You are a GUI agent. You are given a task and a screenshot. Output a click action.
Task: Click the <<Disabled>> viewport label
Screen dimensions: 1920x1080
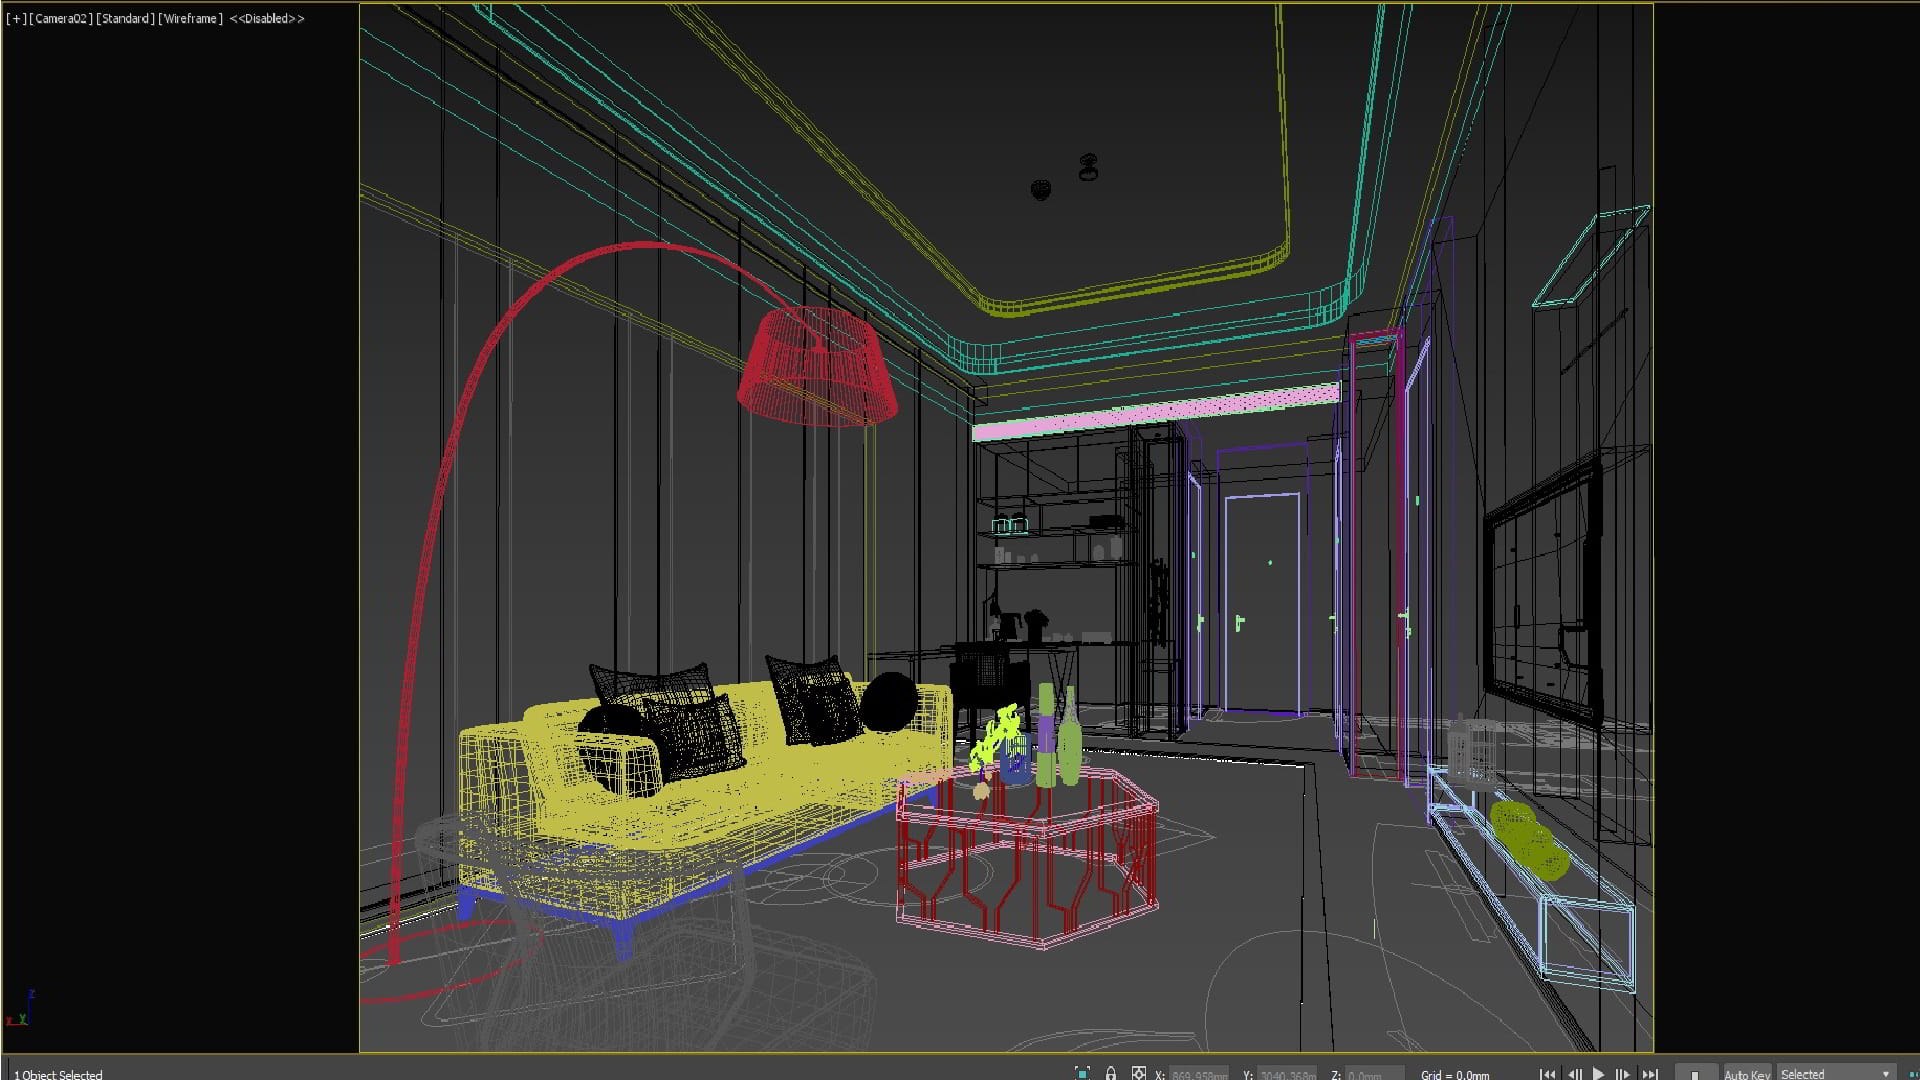click(x=267, y=18)
